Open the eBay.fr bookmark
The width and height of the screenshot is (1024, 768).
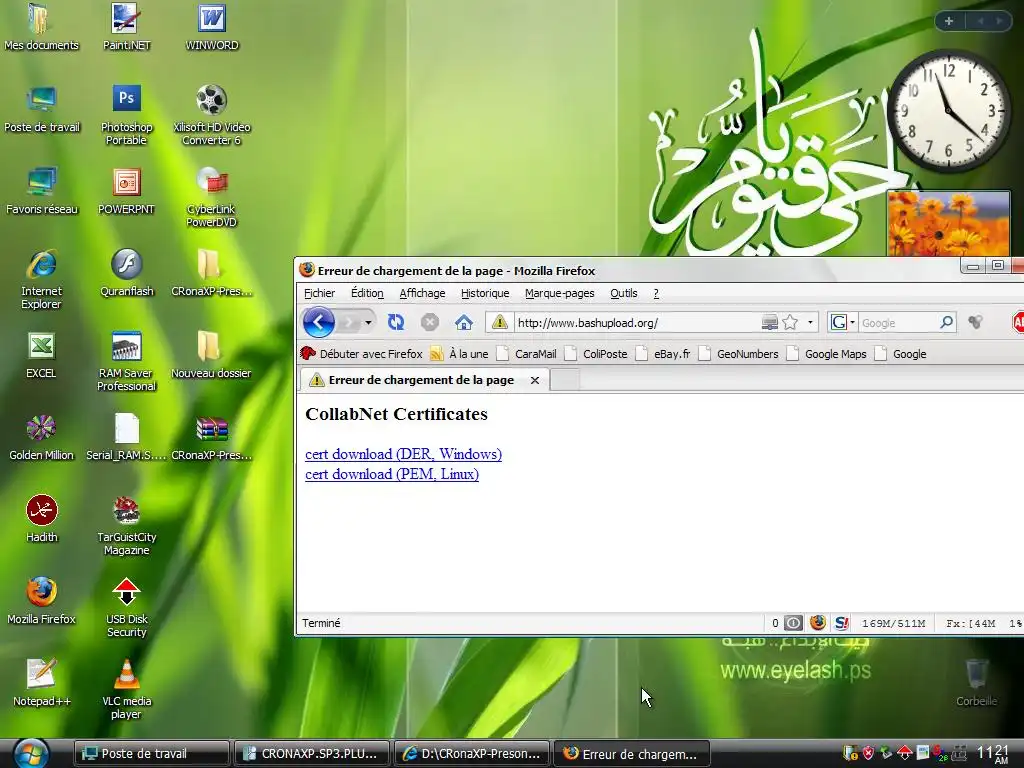(x=664, y=354)
